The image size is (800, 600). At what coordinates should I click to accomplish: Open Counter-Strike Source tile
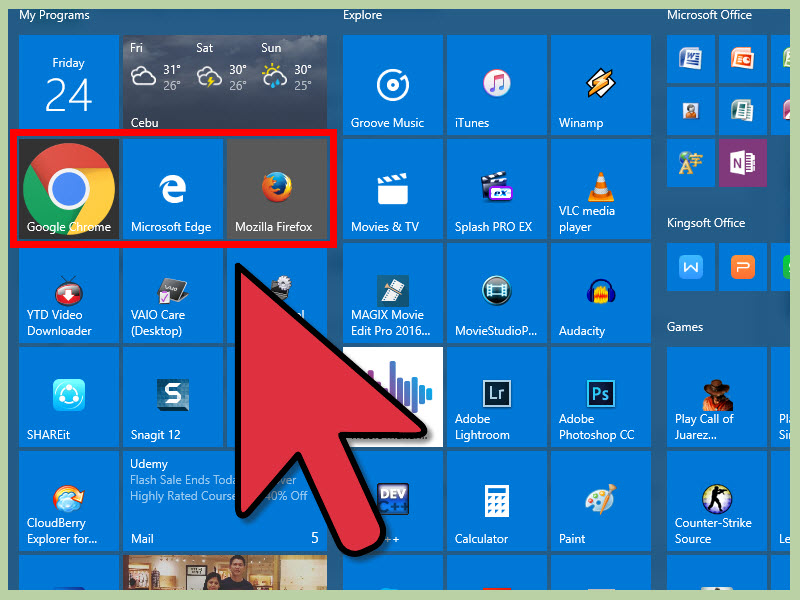[717, 501]
